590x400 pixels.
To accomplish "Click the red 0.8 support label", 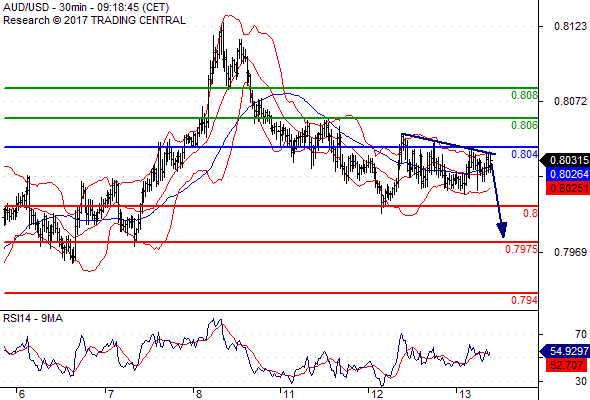I will 531,213.
